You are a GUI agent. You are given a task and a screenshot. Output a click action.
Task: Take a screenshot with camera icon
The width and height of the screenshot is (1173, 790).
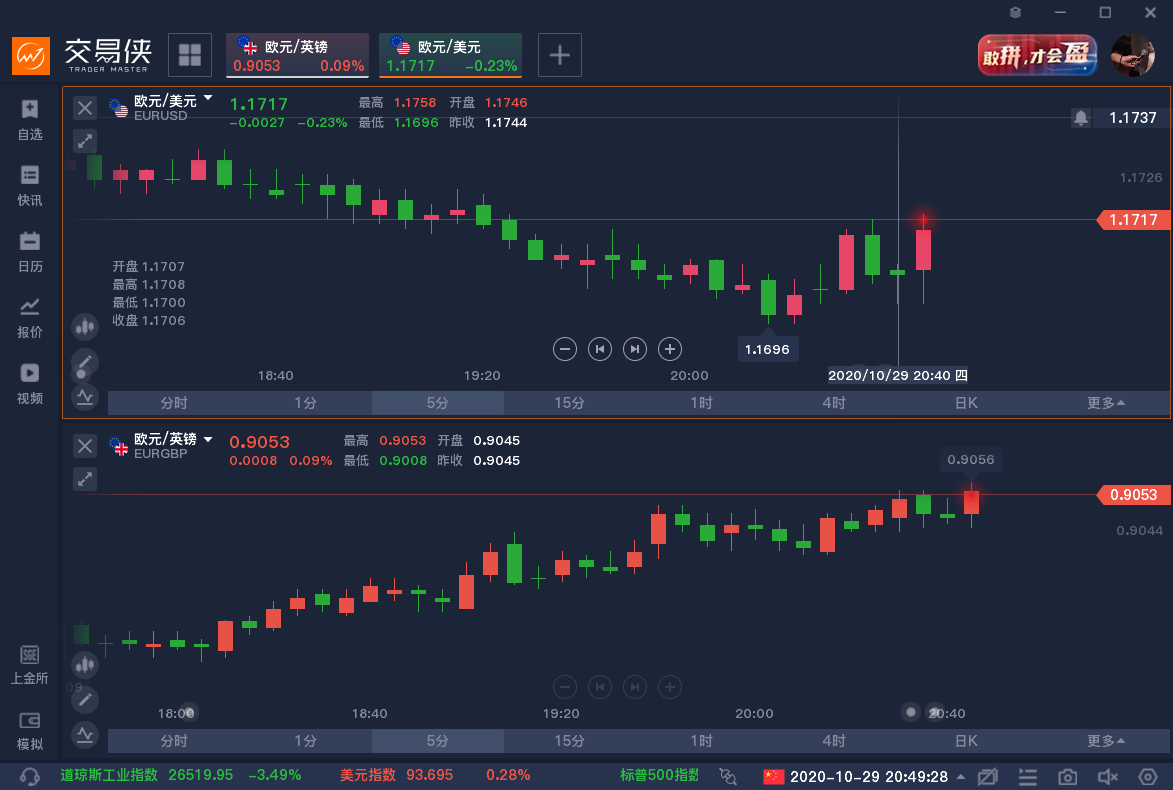(1068, 777)
